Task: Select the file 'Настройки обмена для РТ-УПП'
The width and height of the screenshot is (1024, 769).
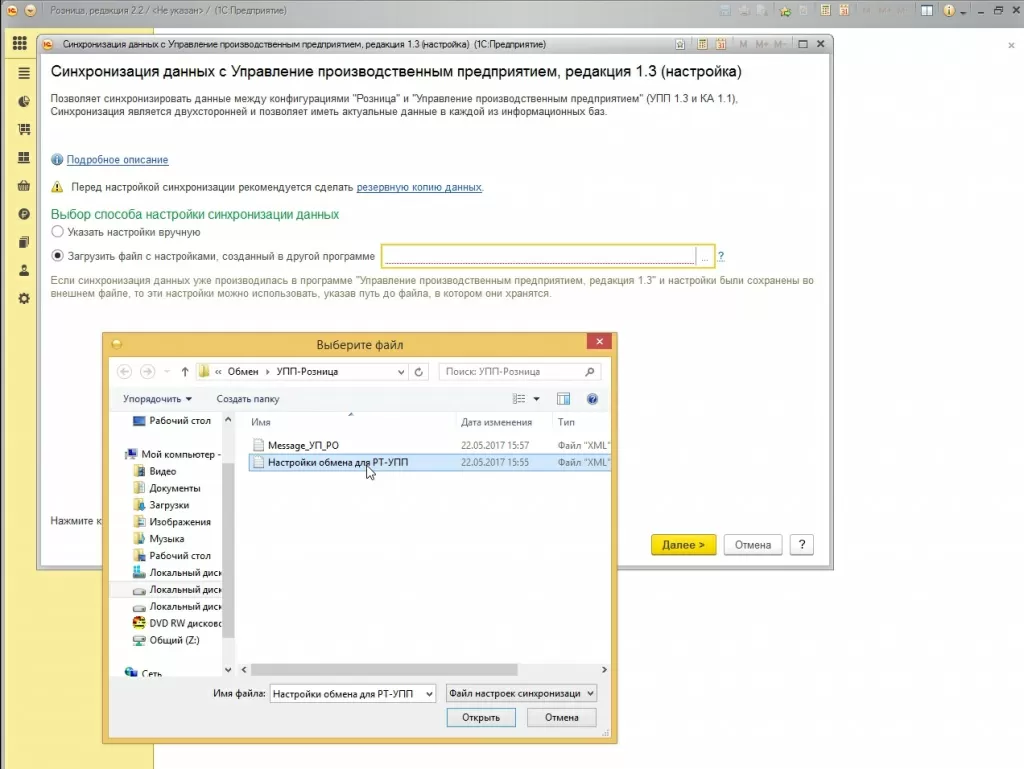Action: click(x=429, y=462)
